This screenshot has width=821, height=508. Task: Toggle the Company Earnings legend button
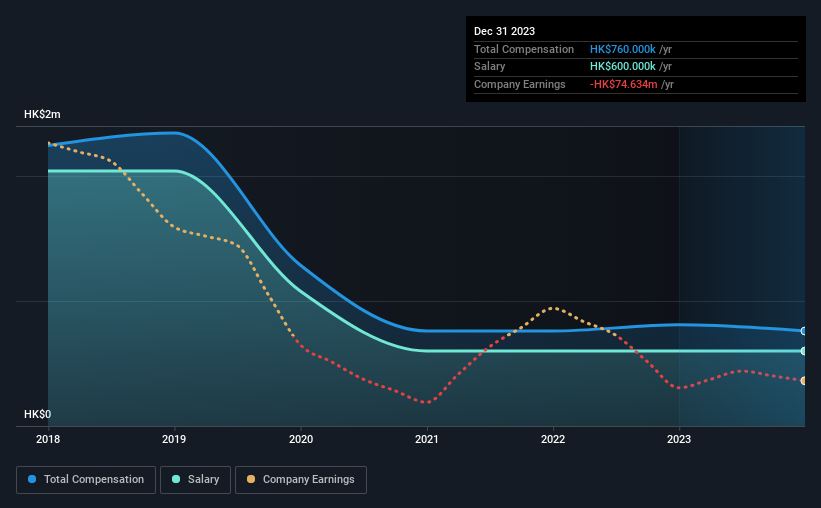[x=301, y=480]
